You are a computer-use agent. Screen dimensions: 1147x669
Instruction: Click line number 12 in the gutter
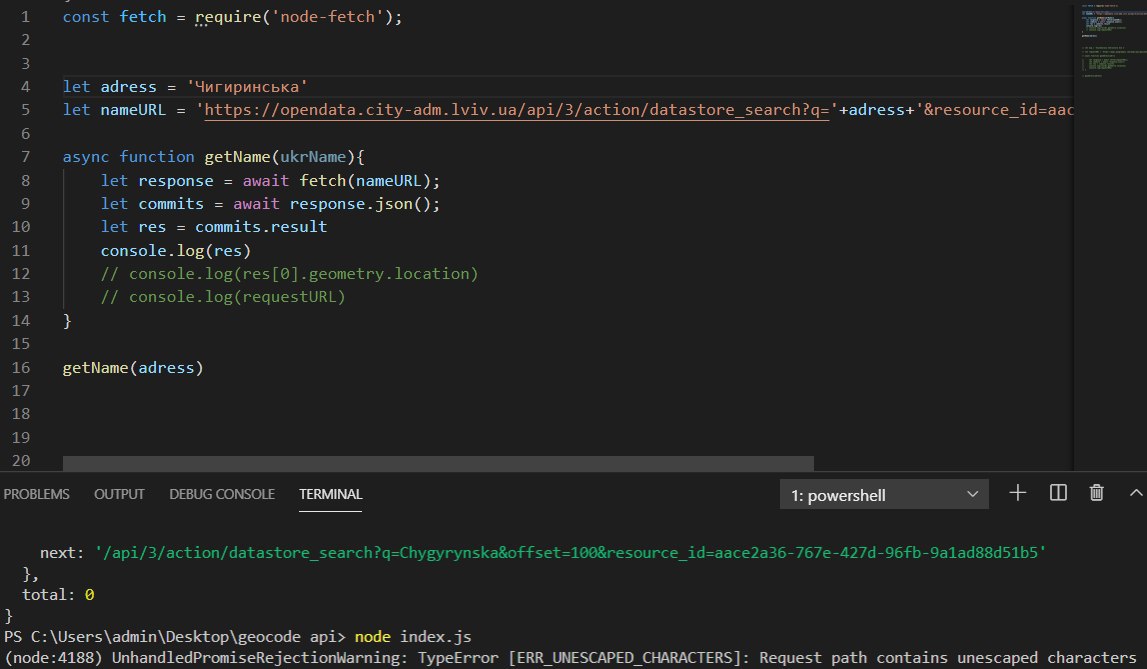point(22,273)
